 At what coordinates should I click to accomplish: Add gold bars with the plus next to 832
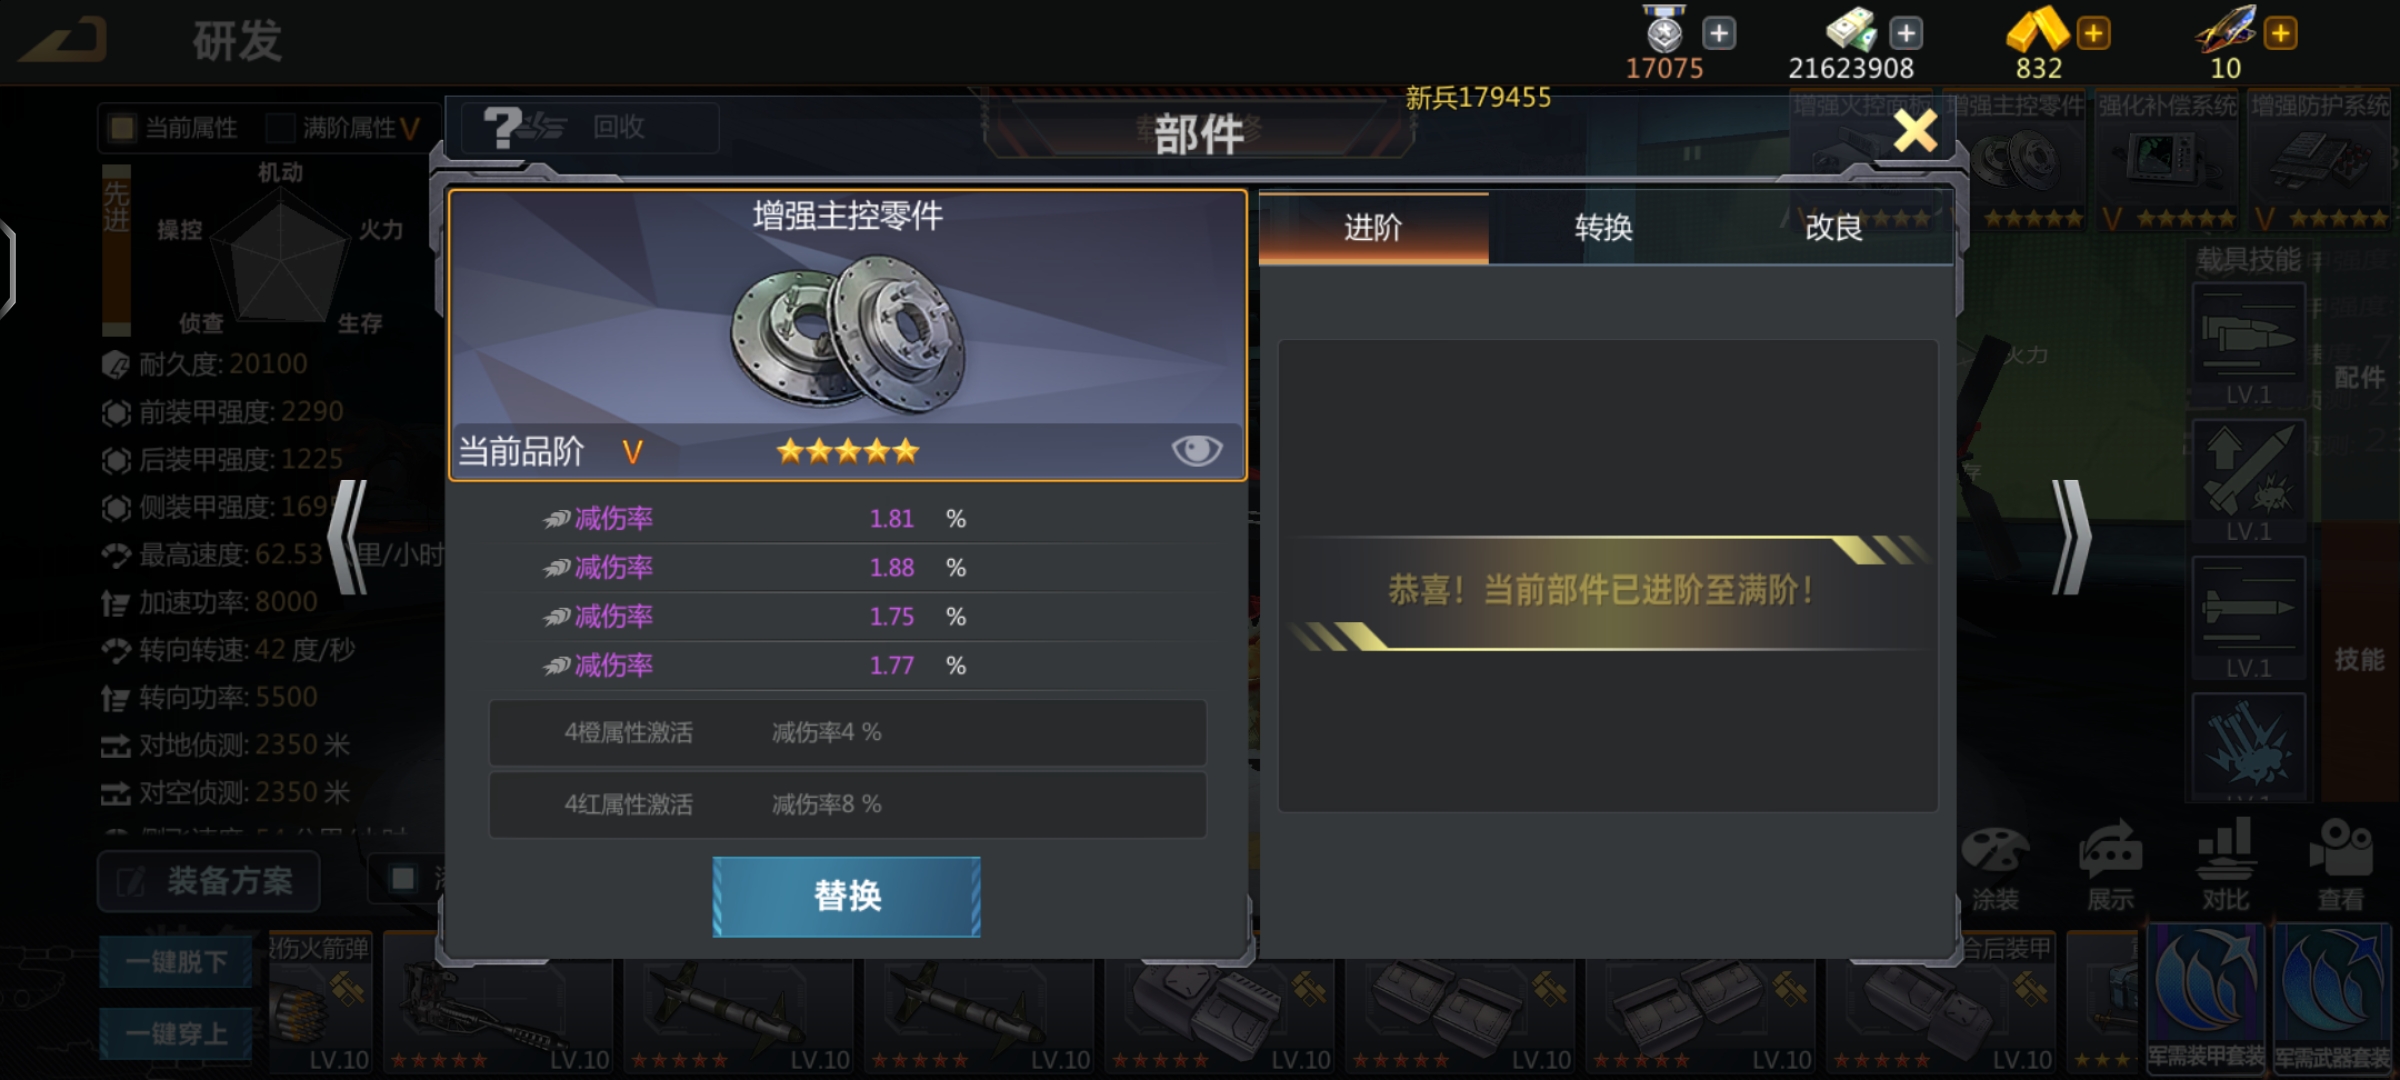[2093, 33]
